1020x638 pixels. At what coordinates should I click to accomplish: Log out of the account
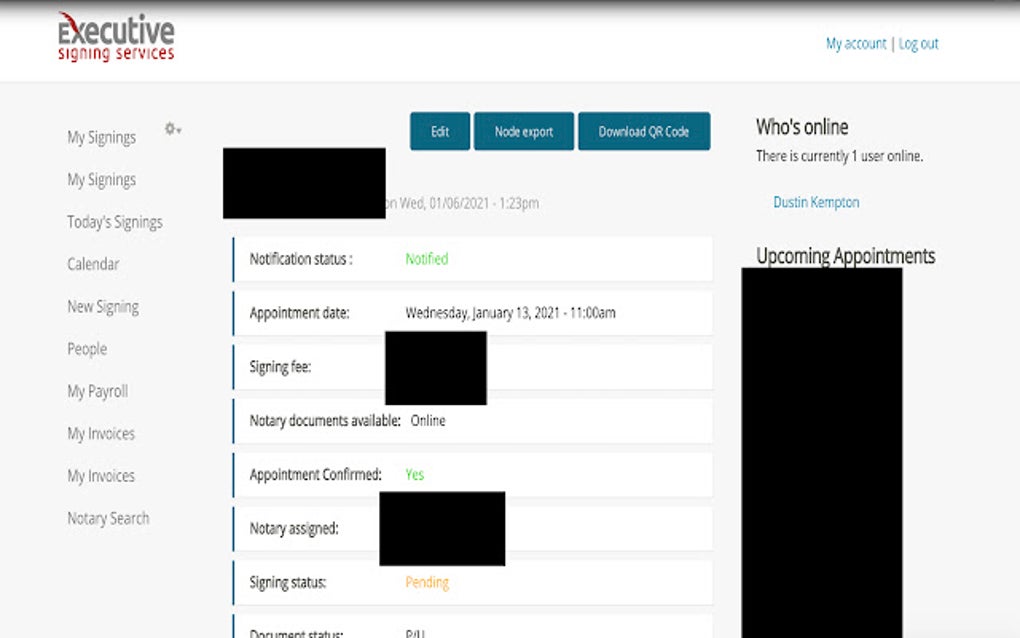coord(919,44)
